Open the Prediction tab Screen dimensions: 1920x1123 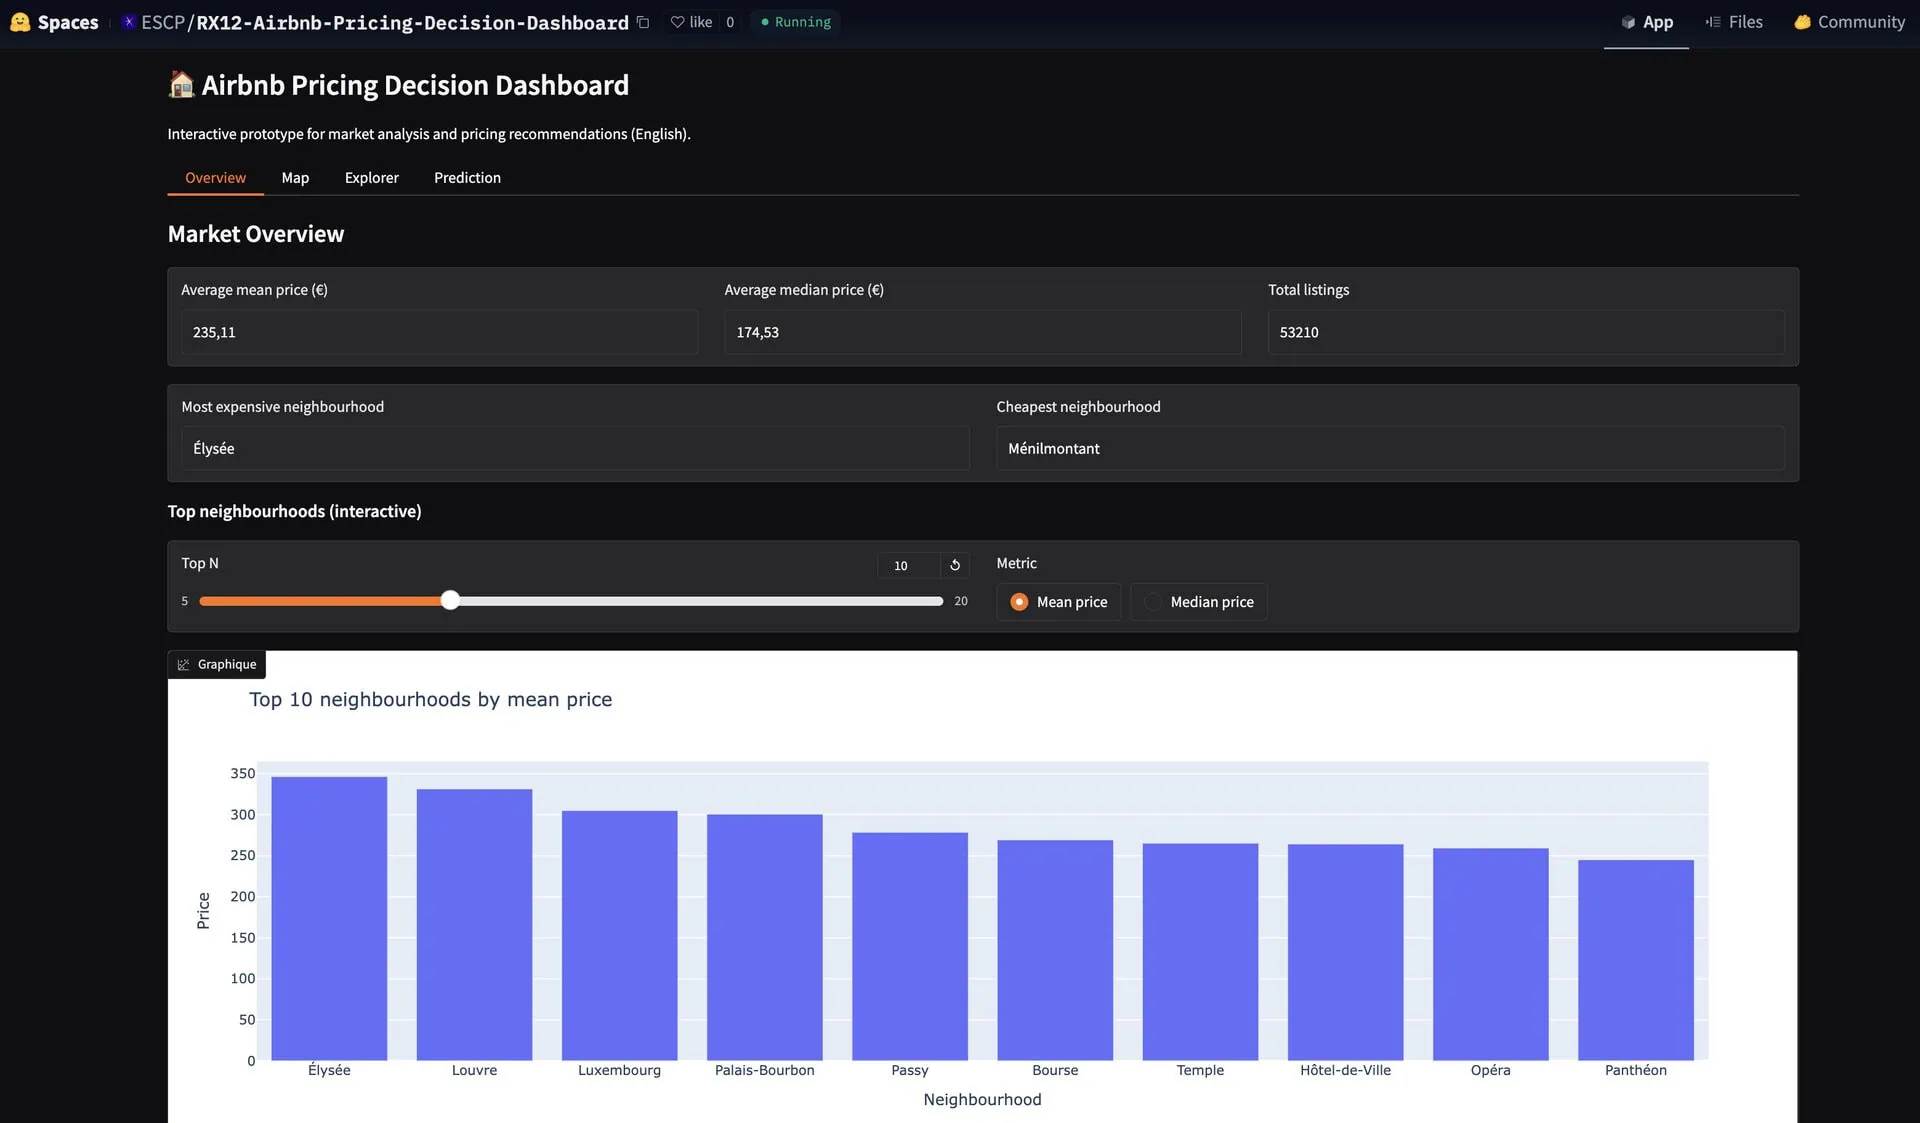coord(467,178)
